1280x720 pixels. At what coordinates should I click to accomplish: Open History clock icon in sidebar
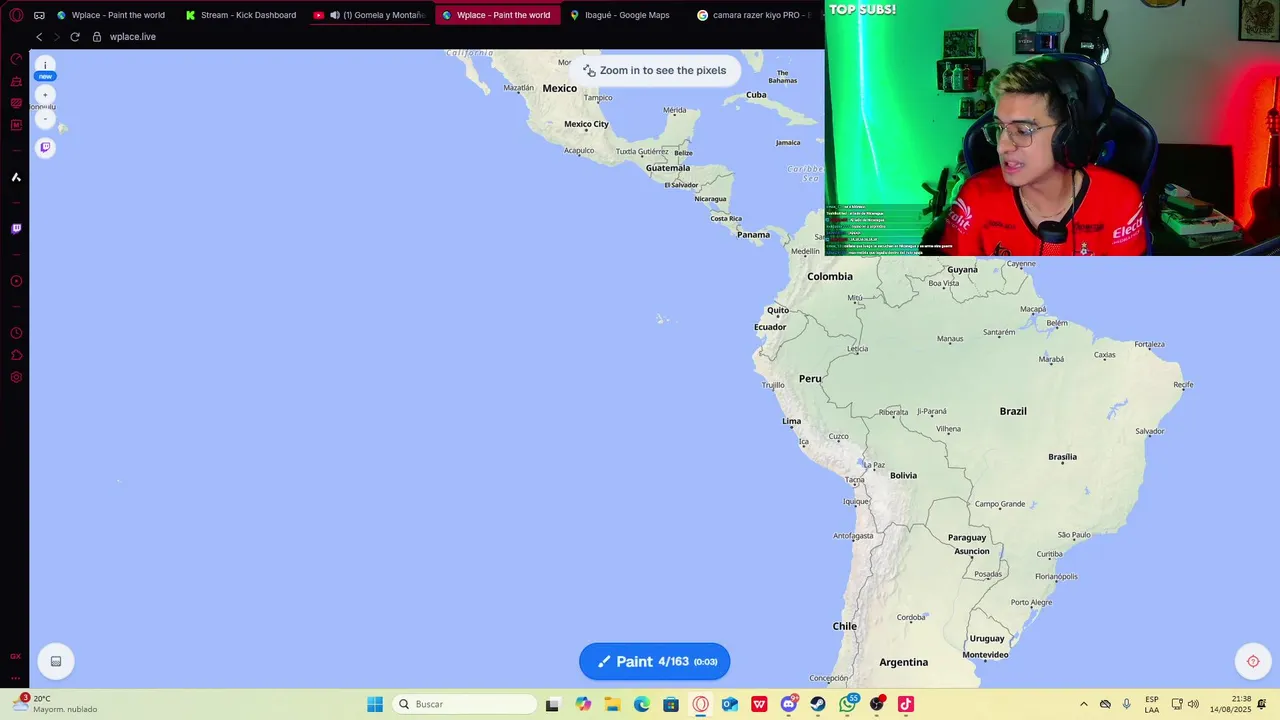(16, 333)
